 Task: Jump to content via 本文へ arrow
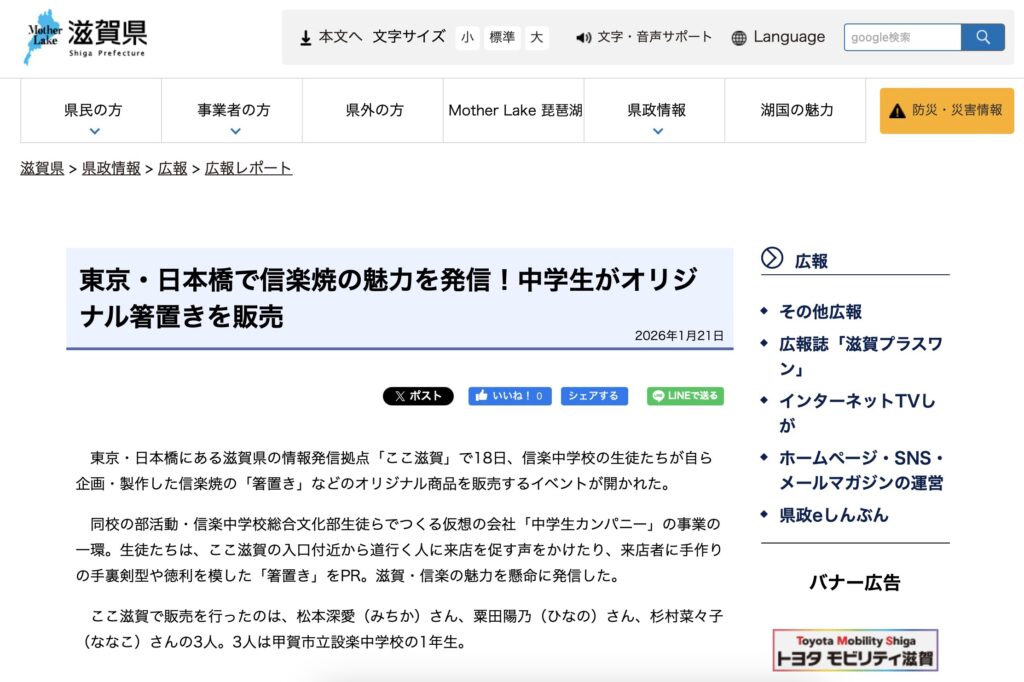330,37
